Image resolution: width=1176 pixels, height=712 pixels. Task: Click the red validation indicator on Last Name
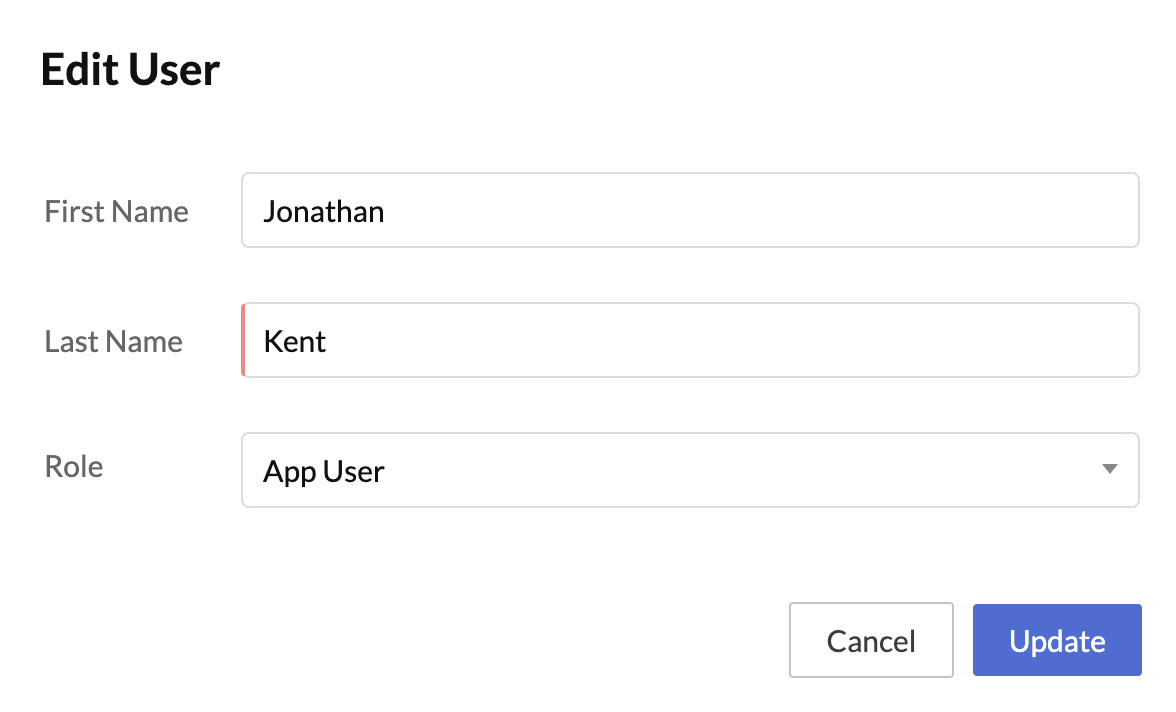click(244, 339)
